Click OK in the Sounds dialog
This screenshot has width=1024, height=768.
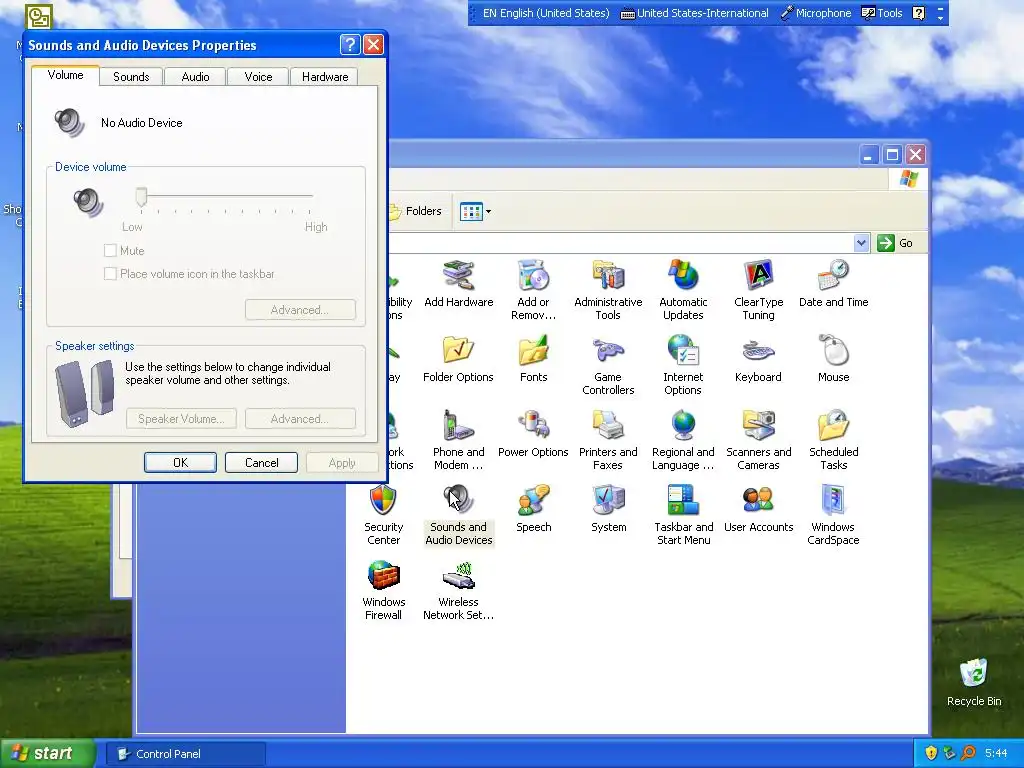[180, 462]
